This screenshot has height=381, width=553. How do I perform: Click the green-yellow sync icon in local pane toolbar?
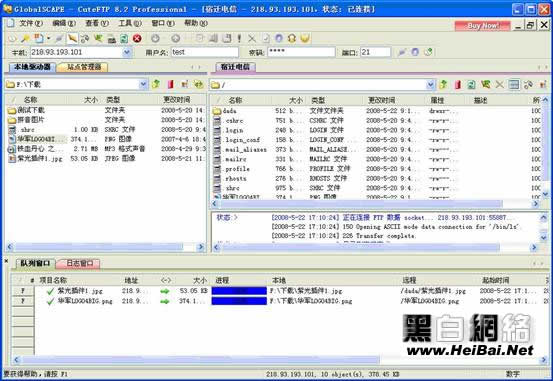tap(199, 84)
